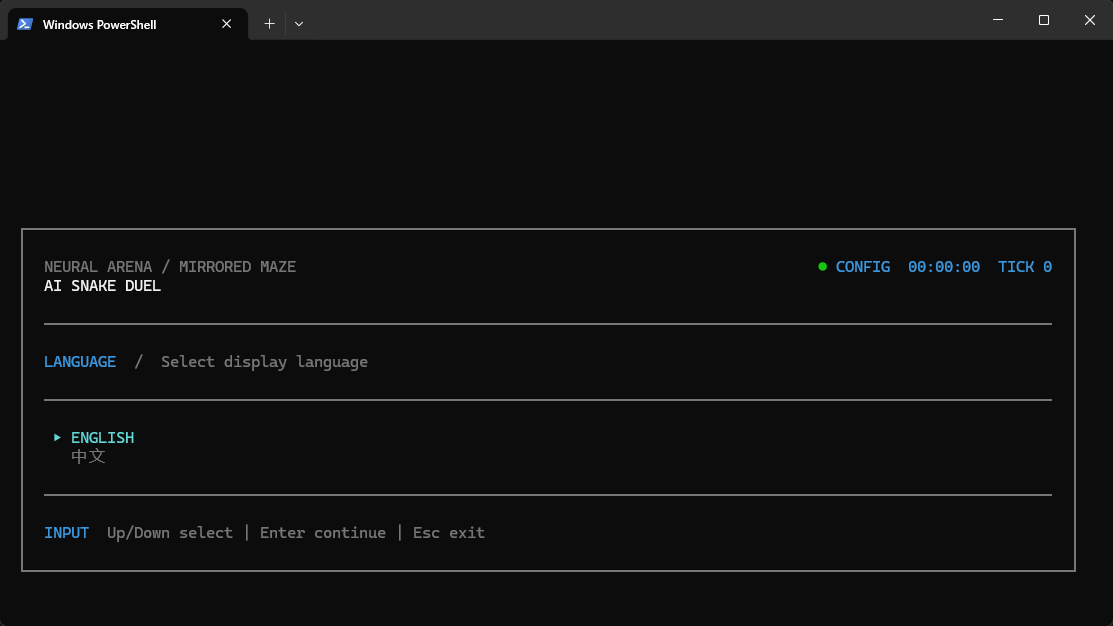
Task: Select the ENGLISH language option
Action: point(102,438)
